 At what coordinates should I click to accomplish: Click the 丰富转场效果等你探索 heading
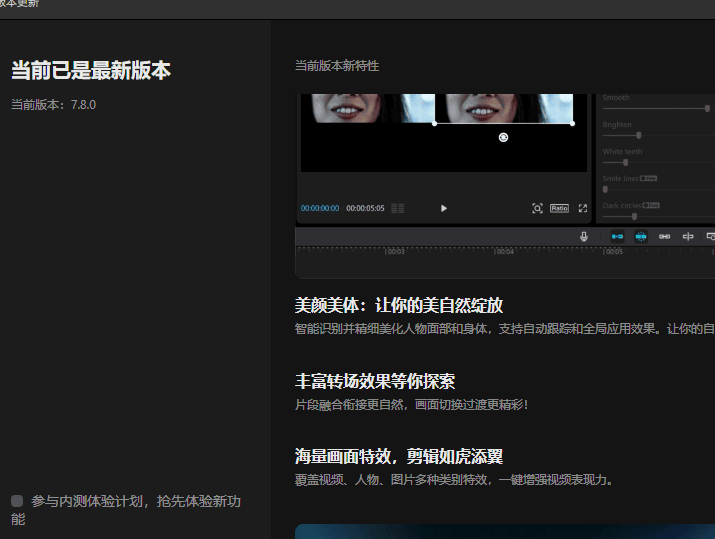375,382
